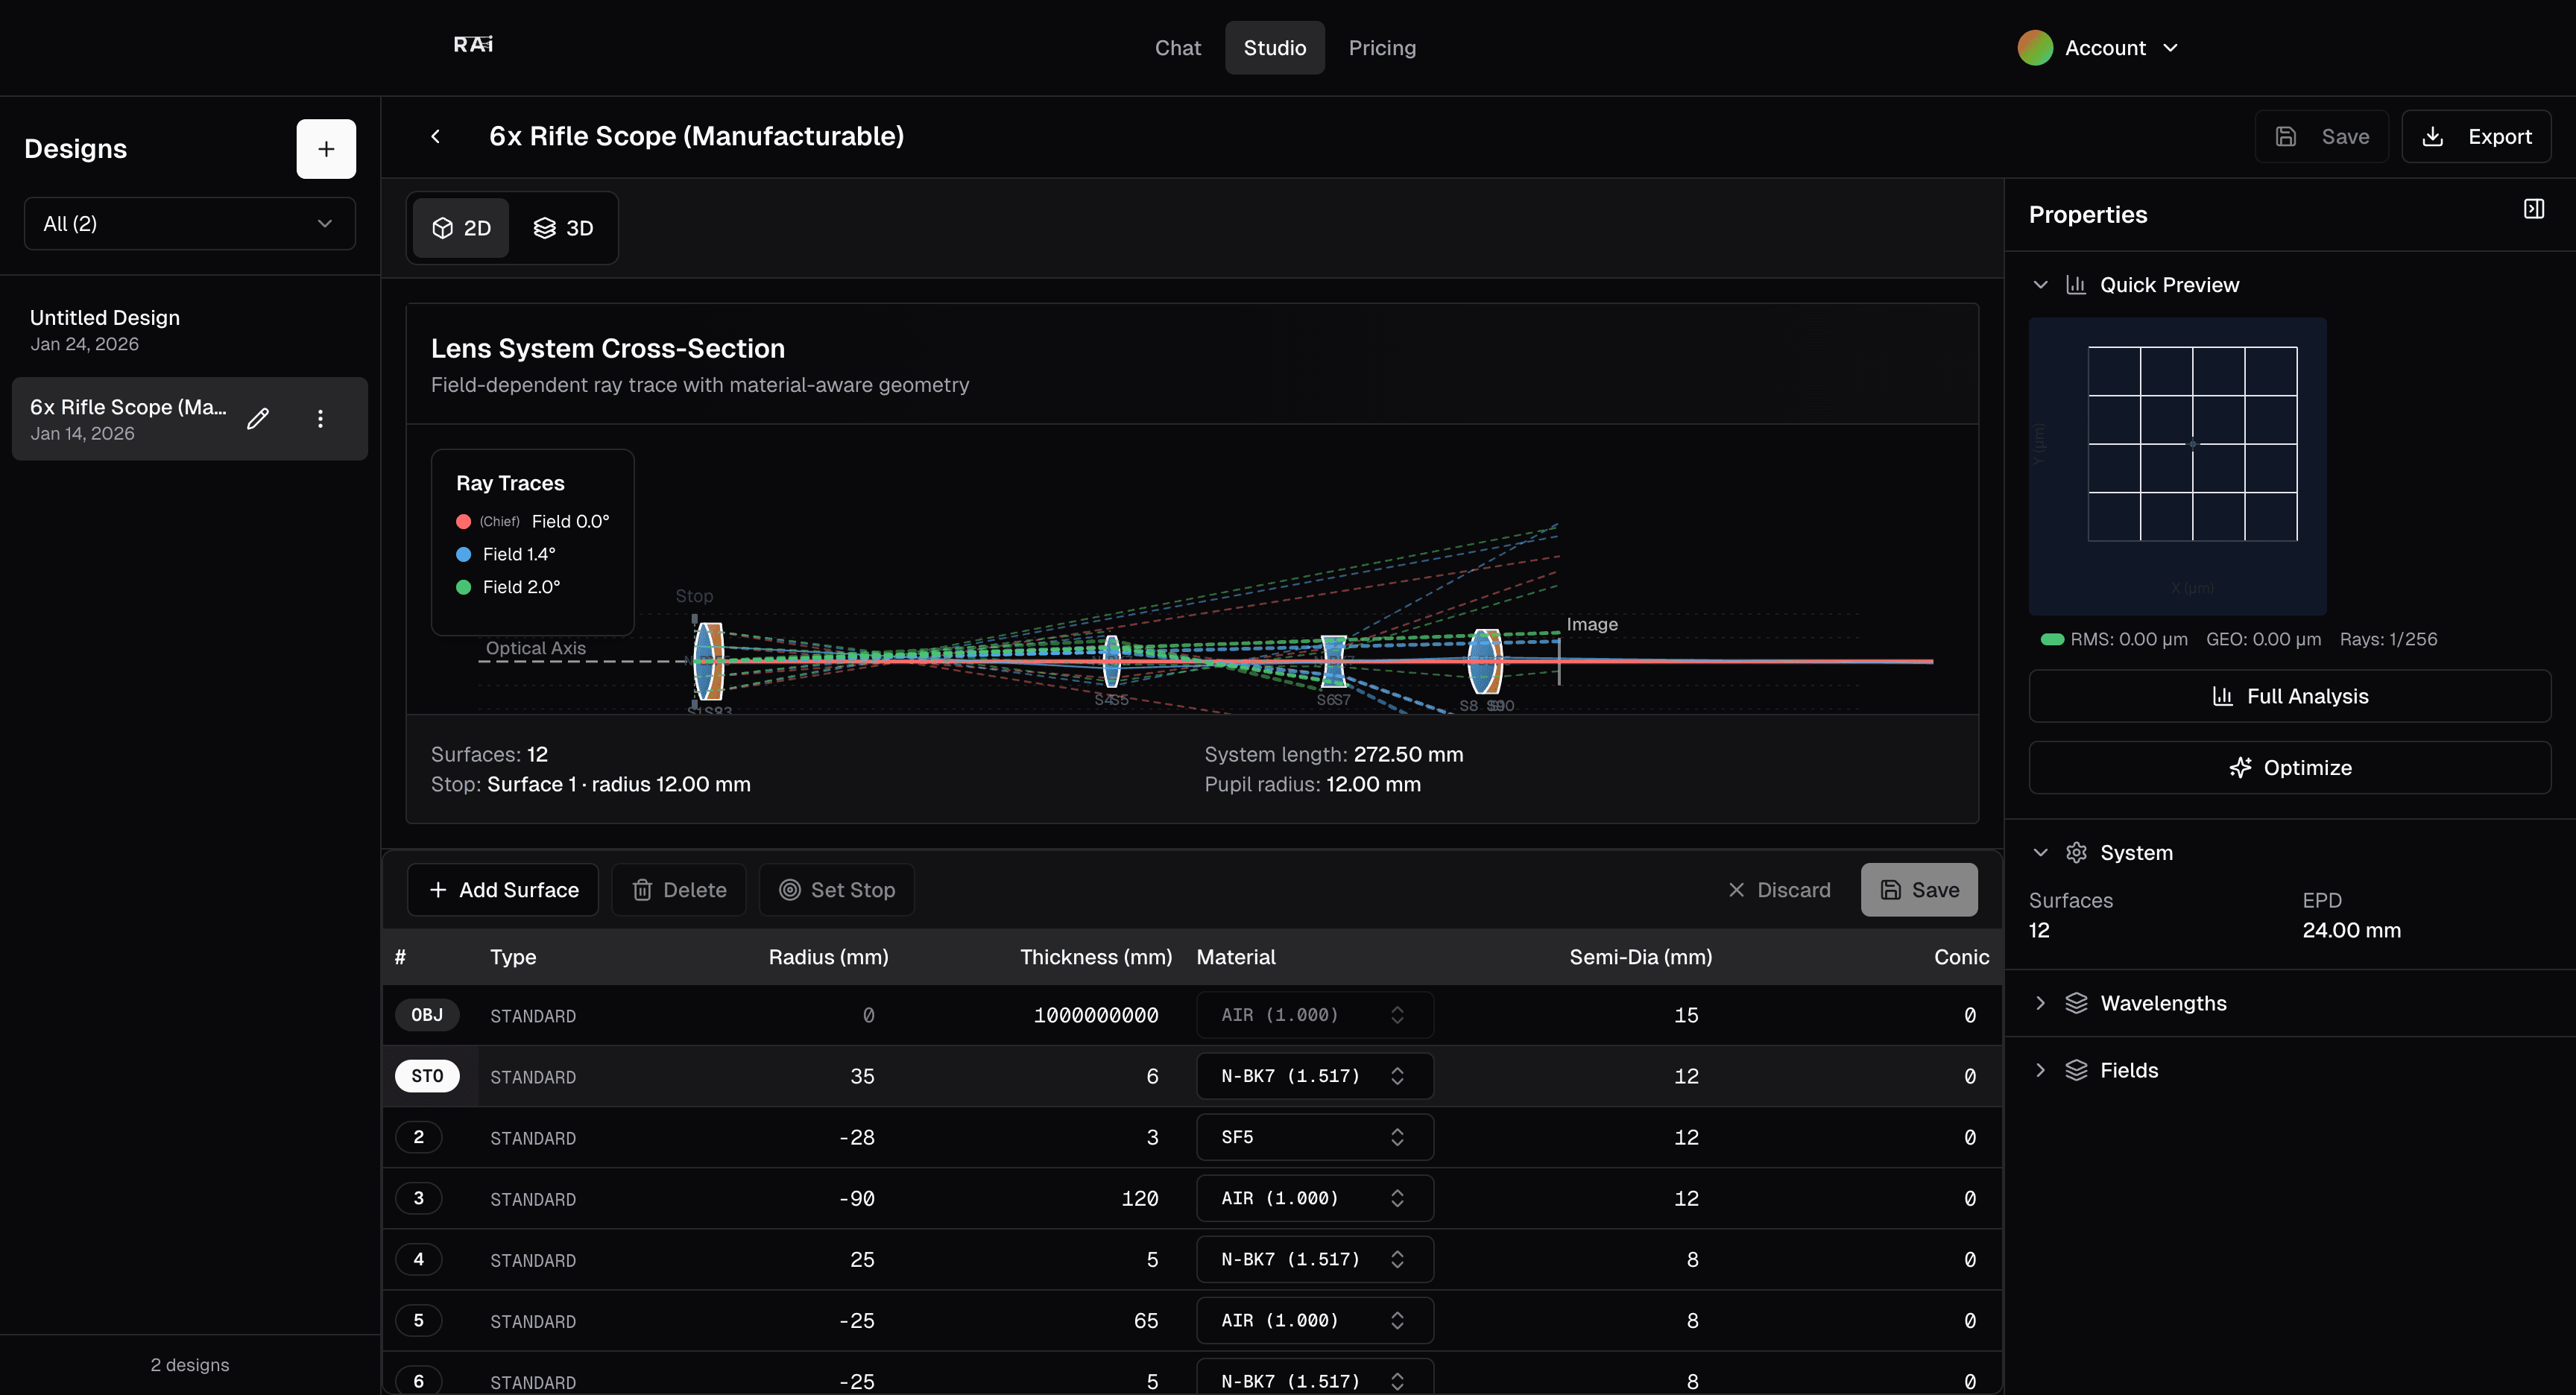The width and height of the screenshot is (2576, 1395).
Task: Click the pencil rename icon on 6x Rifle Scope
Action: coord(258,418)
